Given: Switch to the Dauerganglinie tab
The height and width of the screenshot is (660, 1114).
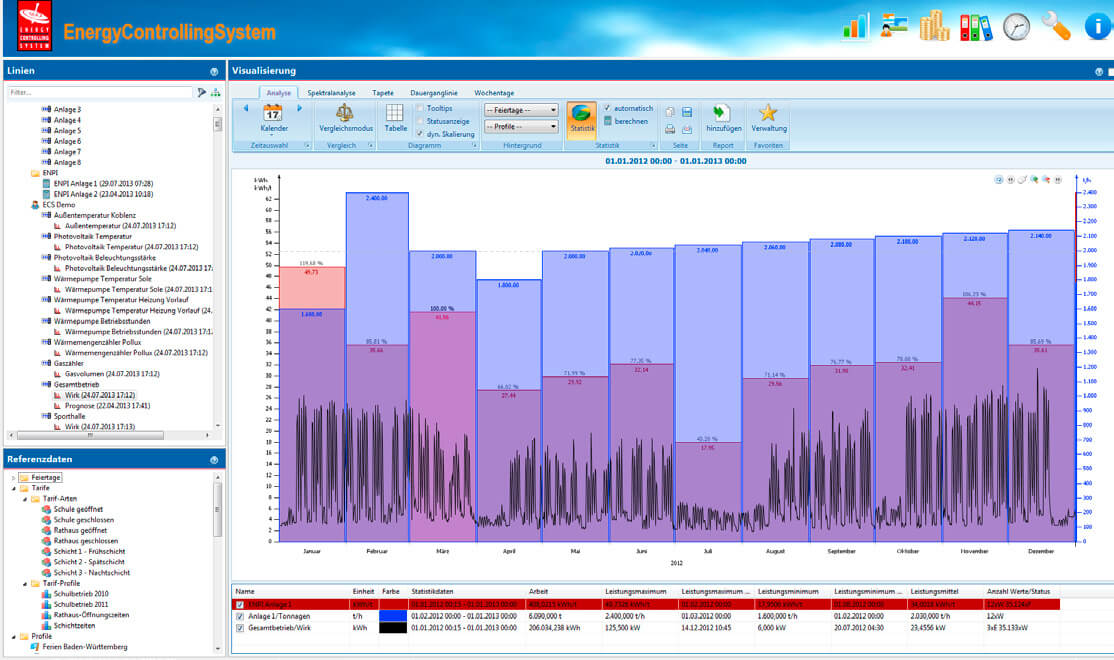Looking at the screenshot, I should pyautogui.click(x=434, y=92).
